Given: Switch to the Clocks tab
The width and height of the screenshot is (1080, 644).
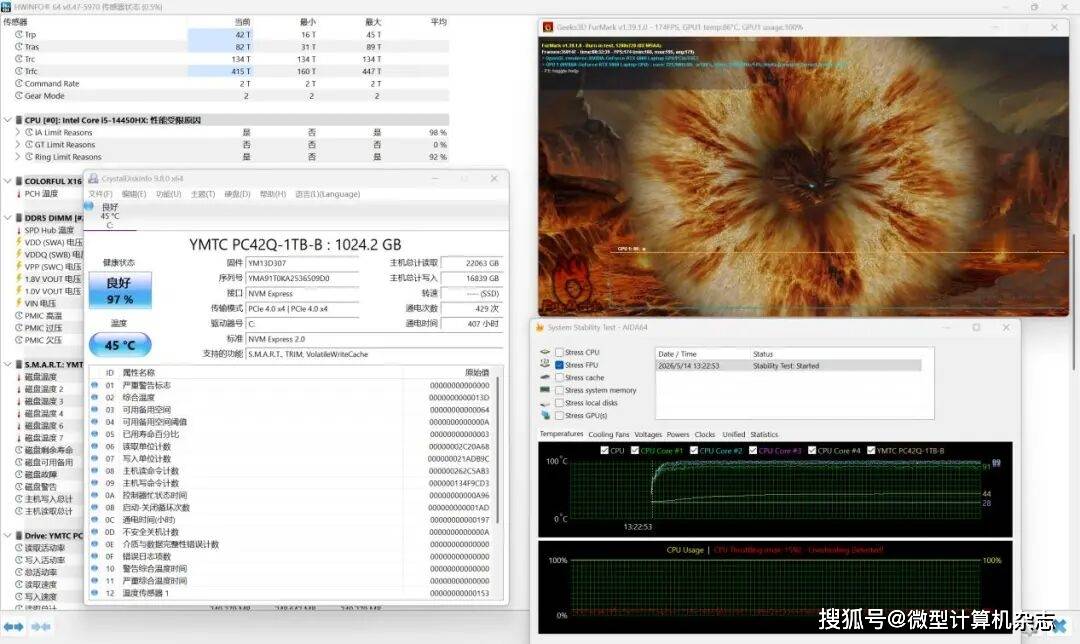Looking at the screenshot, I should pyautogui.click(x=705, y=435).
